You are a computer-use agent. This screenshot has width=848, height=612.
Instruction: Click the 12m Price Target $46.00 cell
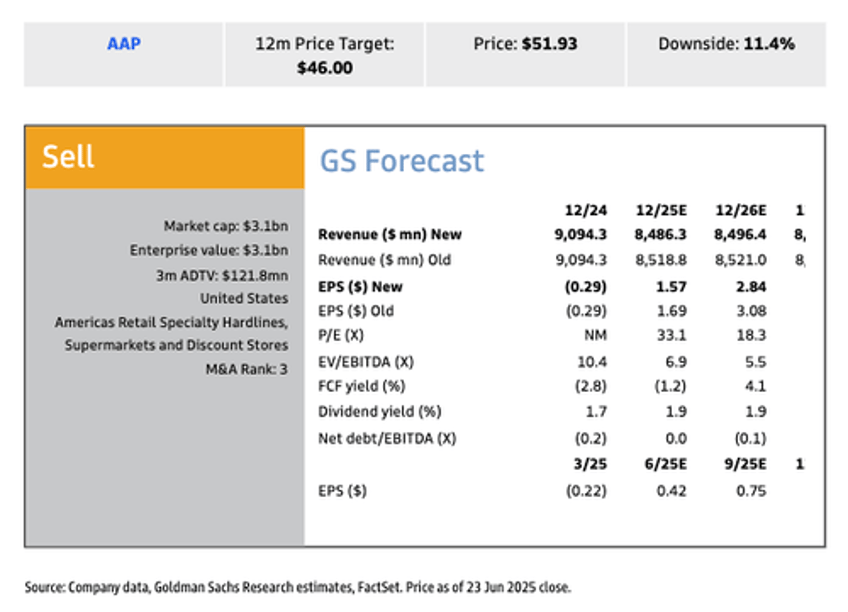click(x=324, y=55)
